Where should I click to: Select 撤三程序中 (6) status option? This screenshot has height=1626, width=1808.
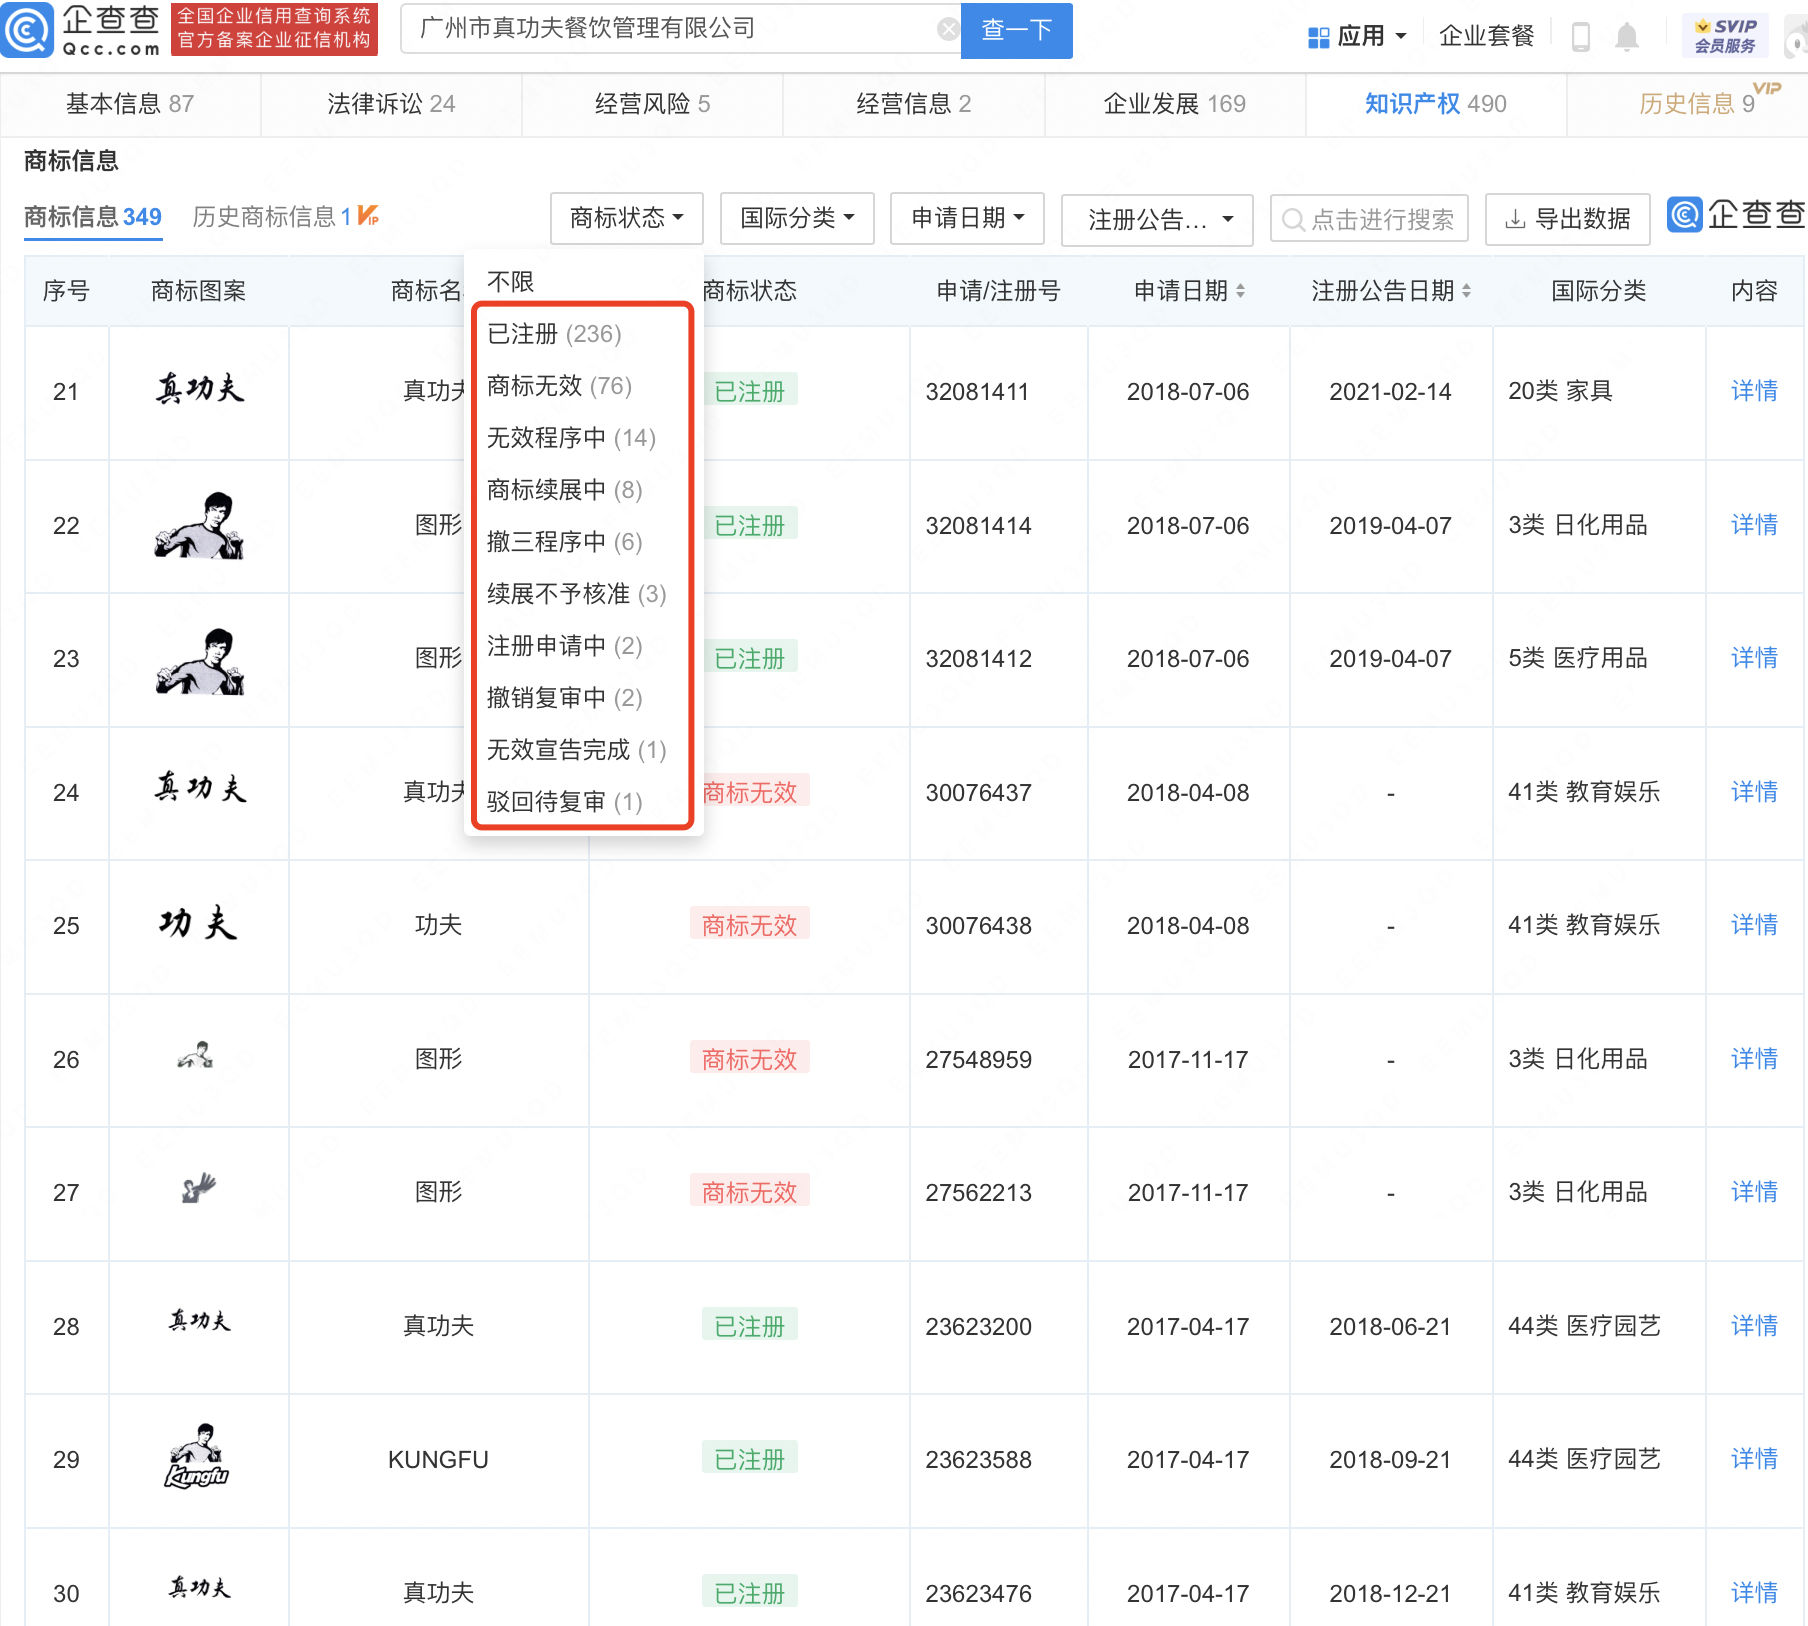coord(565,542)
